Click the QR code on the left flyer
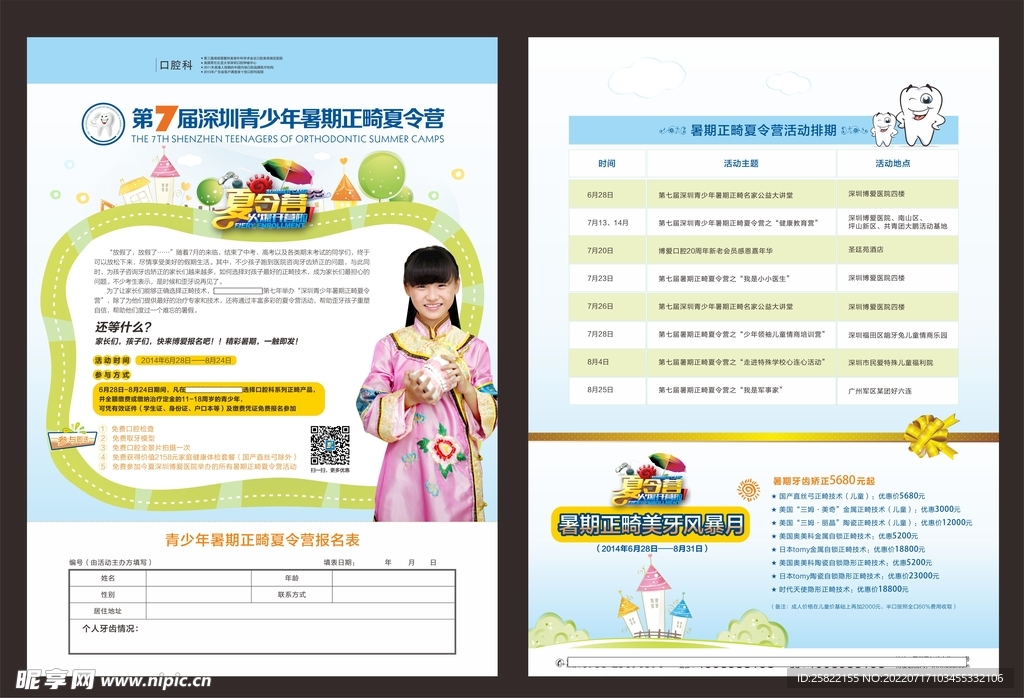Screen dimensions: 1024x698 click(x=329, y=445)
